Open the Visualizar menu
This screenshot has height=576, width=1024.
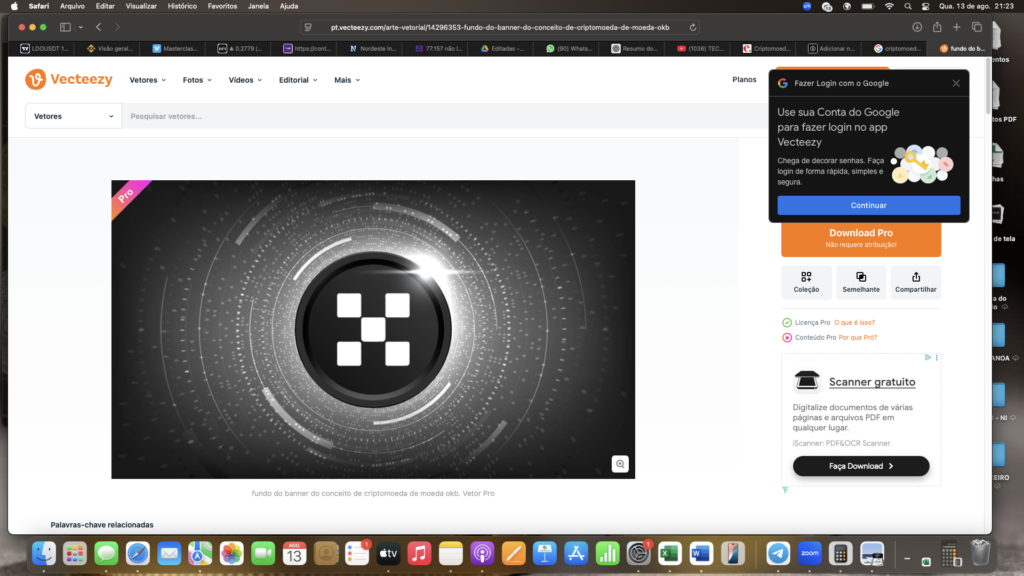point(141,7)
